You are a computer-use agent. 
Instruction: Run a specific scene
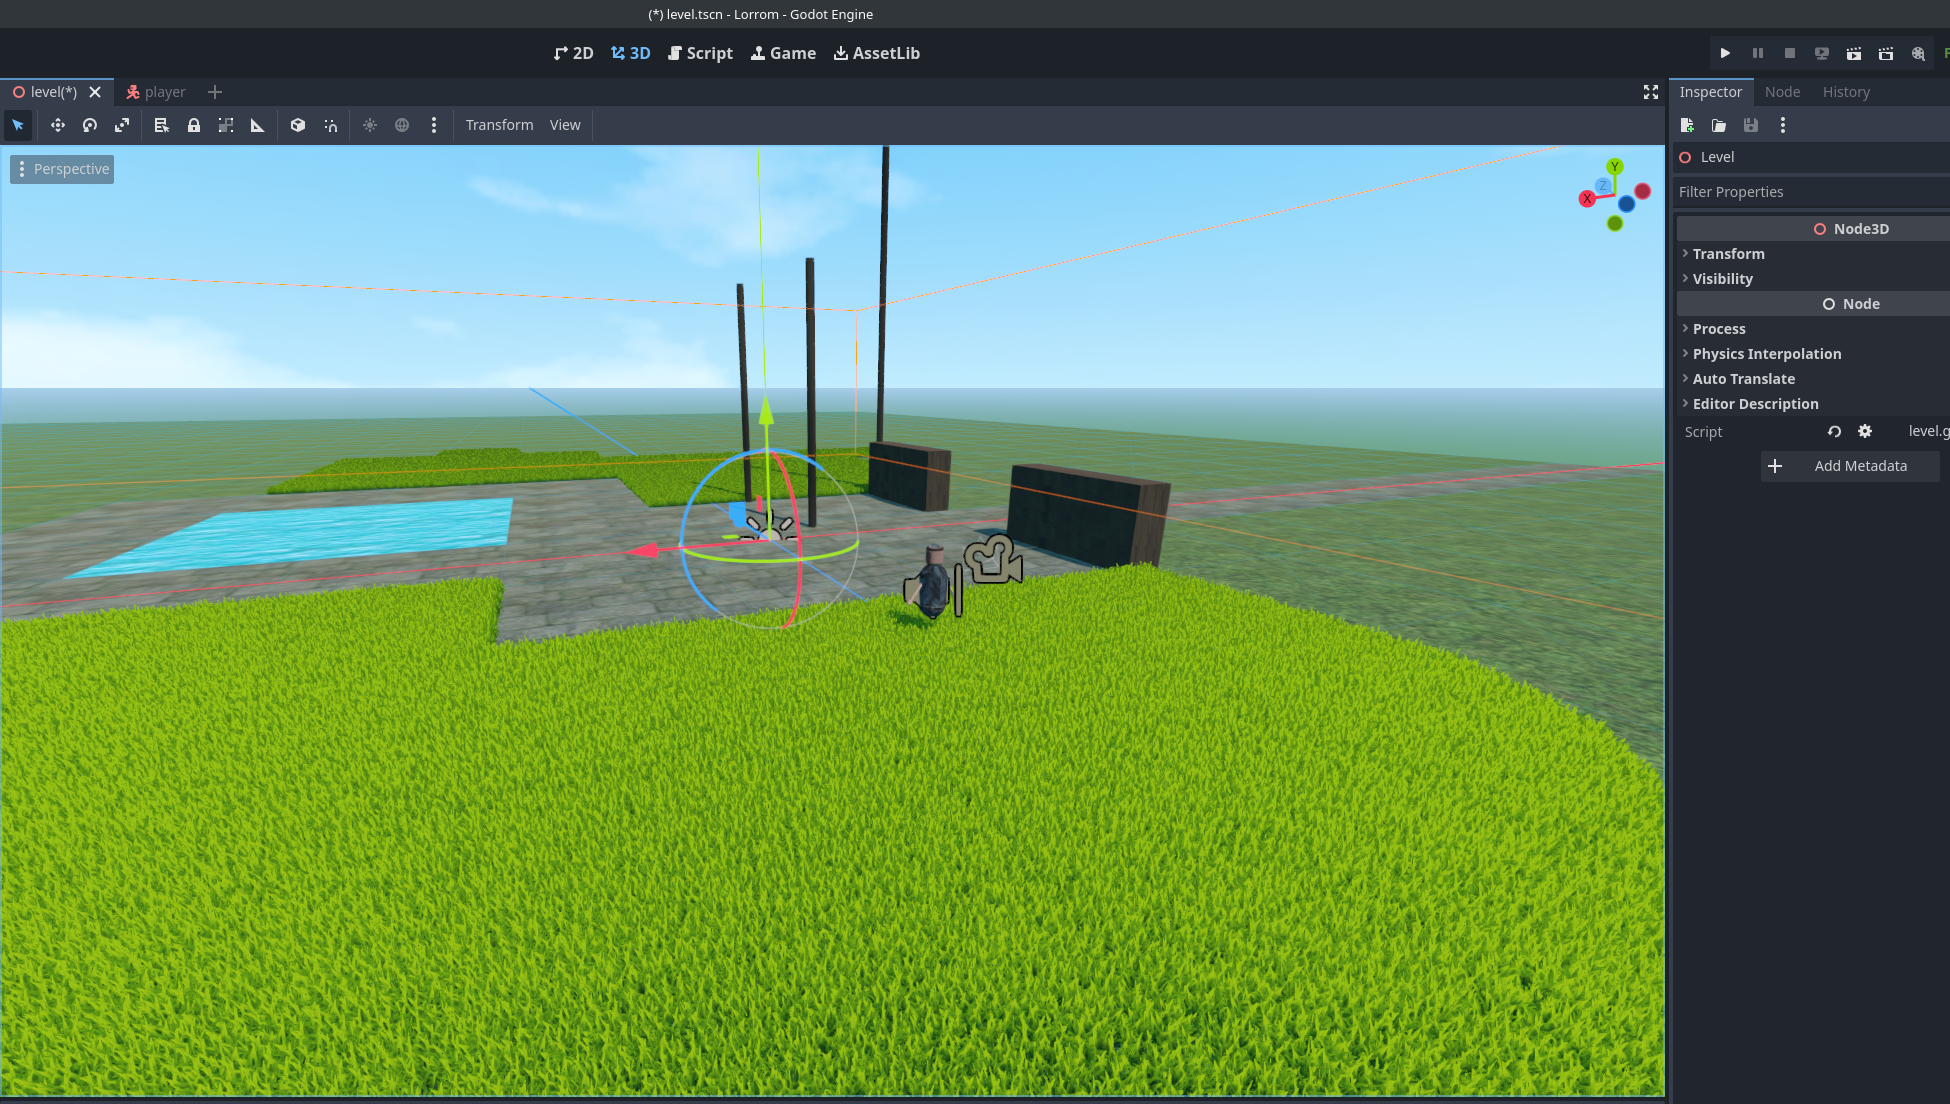pyautogui.click(x=1885, y=53)
